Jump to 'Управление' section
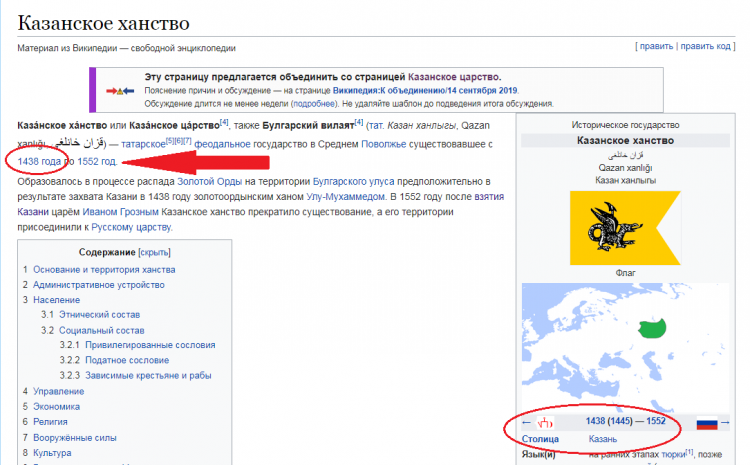This screenshot has width=750, height=465. (x=58, y=391)
